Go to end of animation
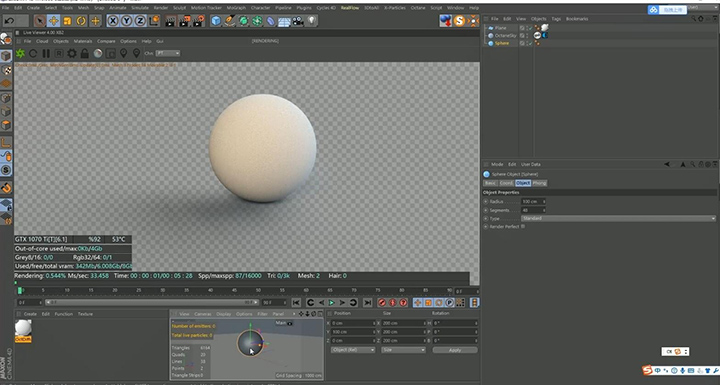Screen dimensions: 720x385 click(367, 302)
